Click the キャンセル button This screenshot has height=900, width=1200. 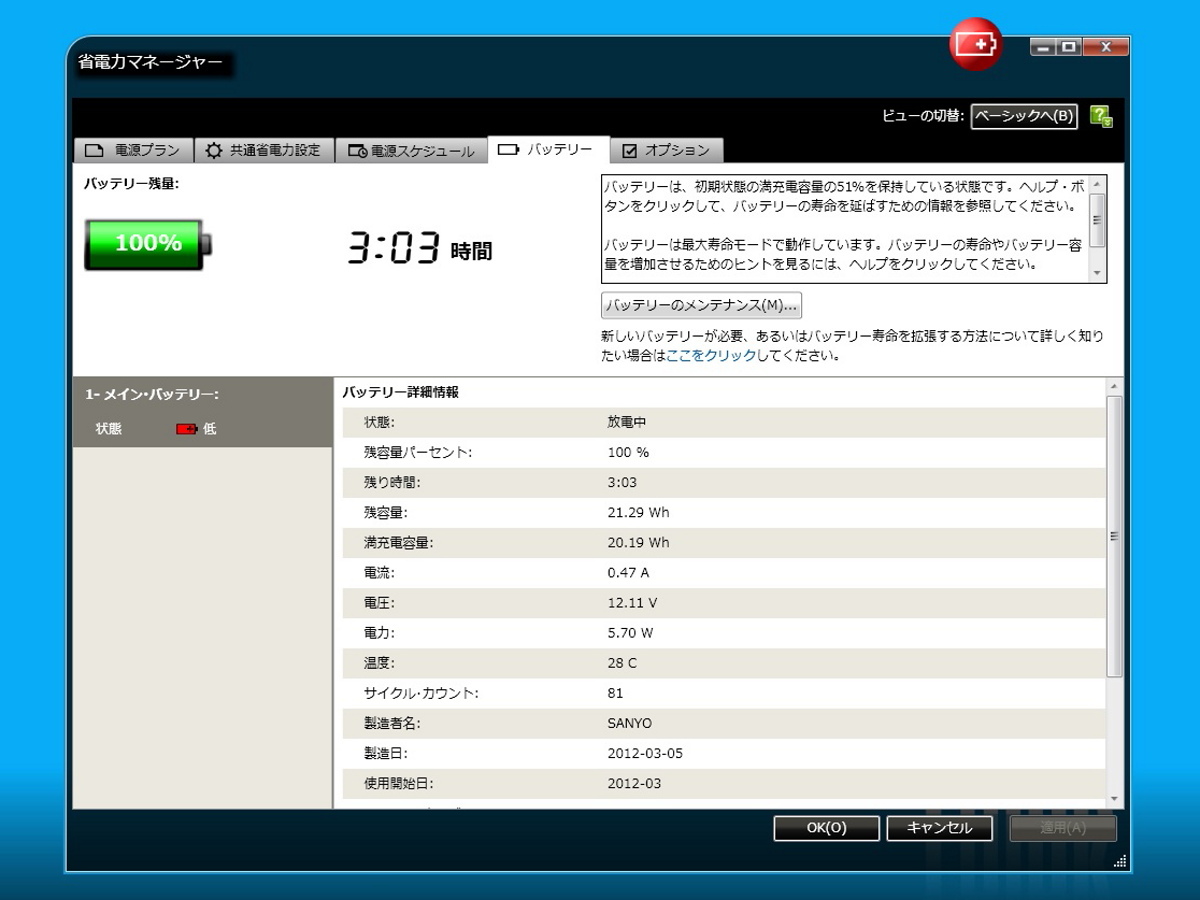point(939,828)
